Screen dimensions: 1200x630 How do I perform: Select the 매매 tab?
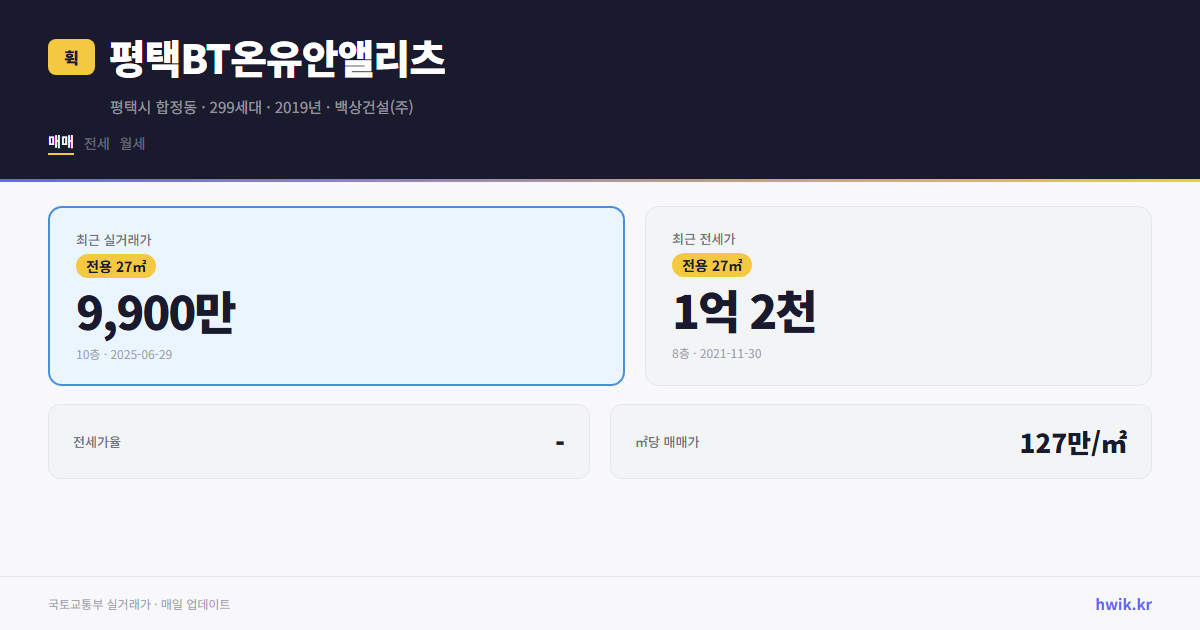point(59,143)
